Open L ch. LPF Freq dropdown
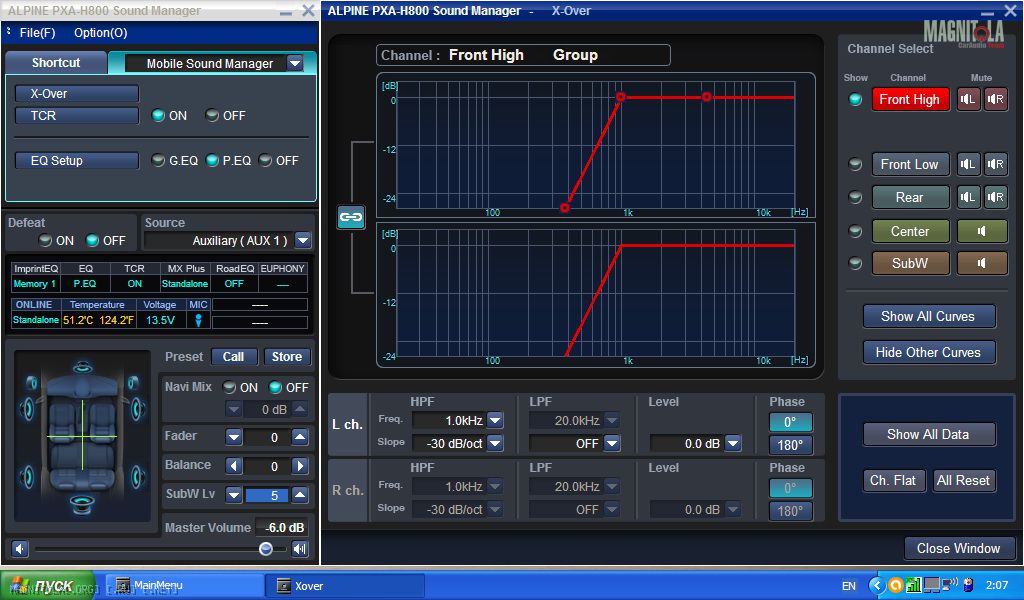The image size is (1024, 600). (611, 420)
